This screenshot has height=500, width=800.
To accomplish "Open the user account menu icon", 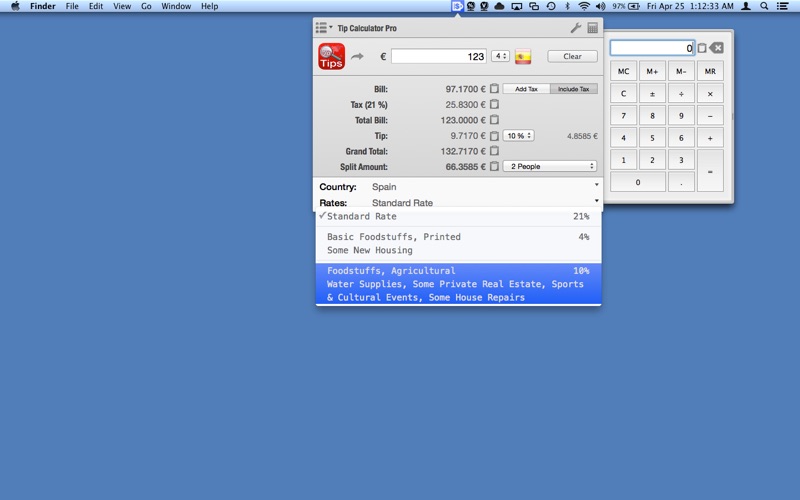I will click(746, 6).
